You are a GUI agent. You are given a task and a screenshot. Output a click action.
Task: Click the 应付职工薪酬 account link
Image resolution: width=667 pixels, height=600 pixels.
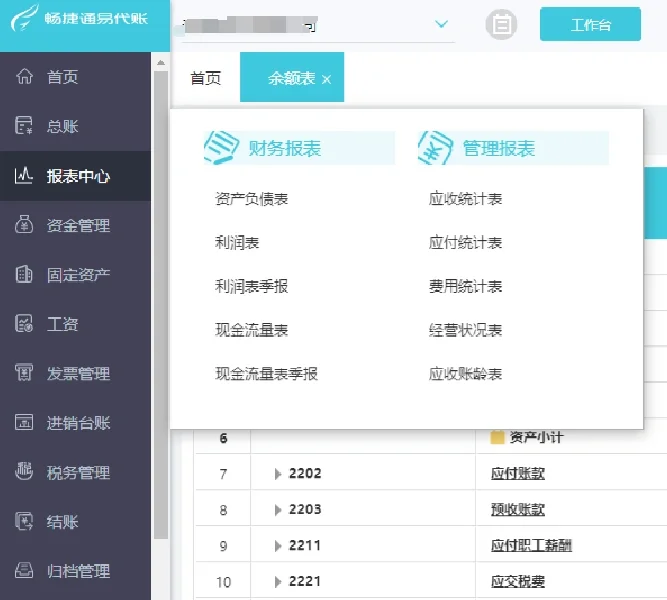531,545
